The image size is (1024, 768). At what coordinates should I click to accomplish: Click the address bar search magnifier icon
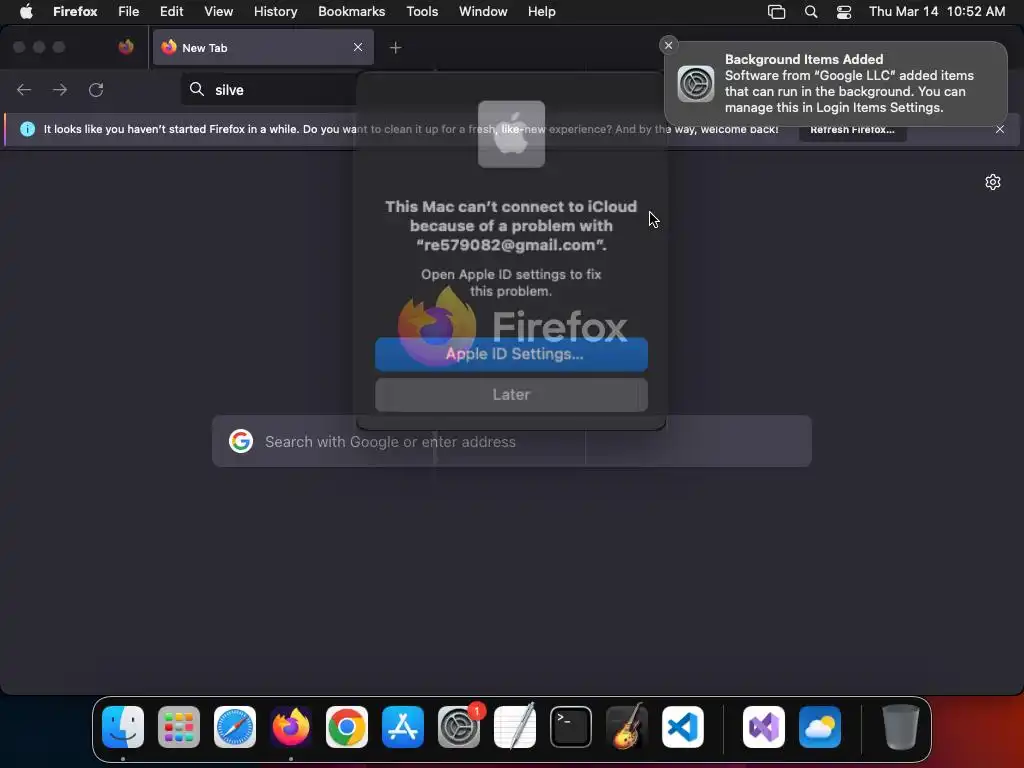[197, 89]
